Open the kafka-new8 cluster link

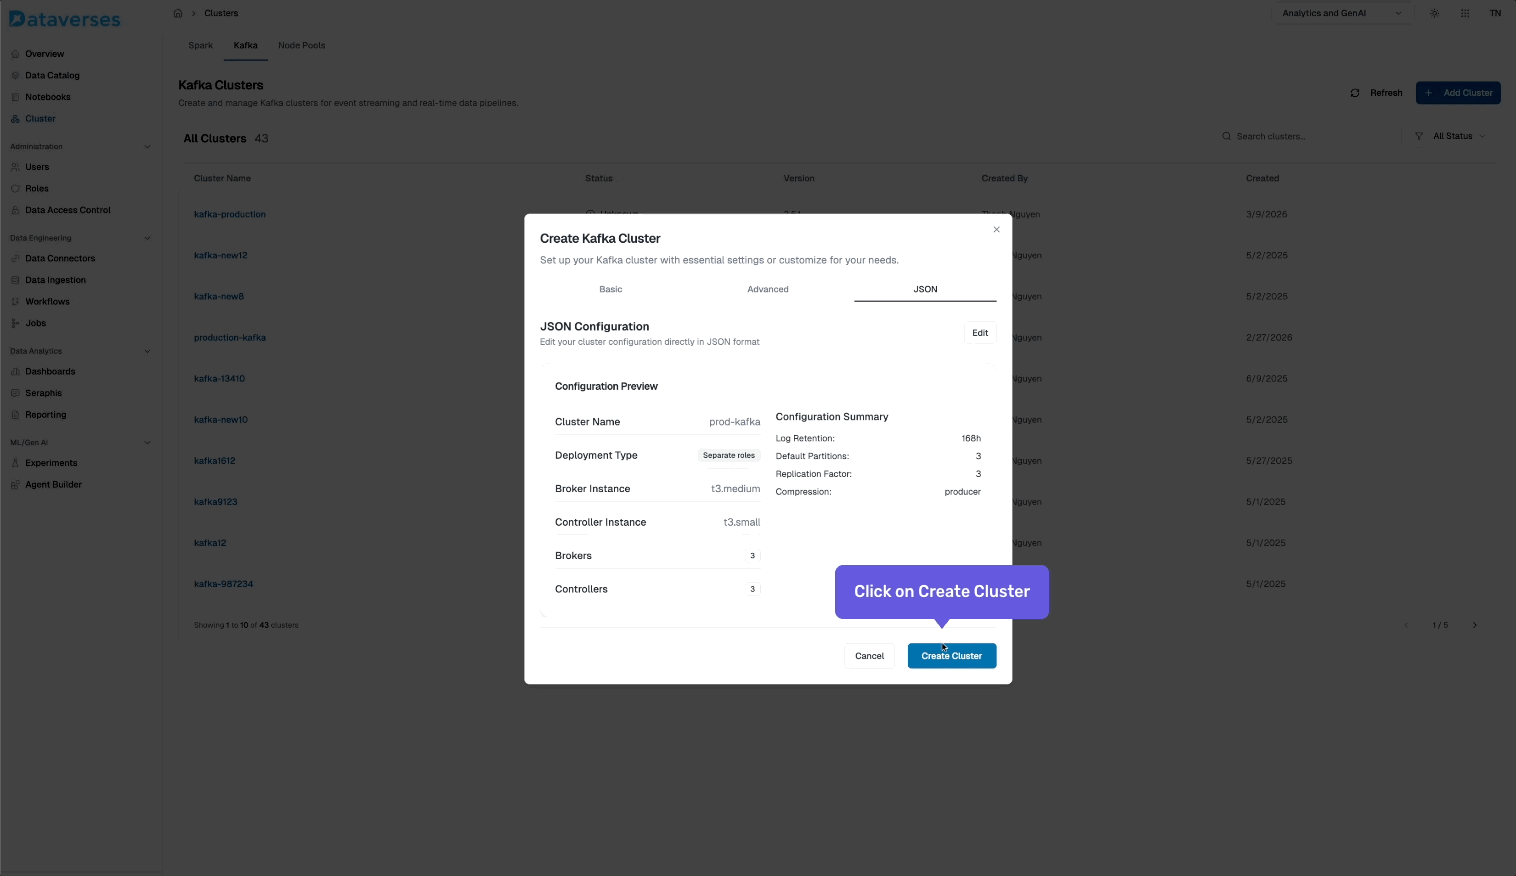219,296
